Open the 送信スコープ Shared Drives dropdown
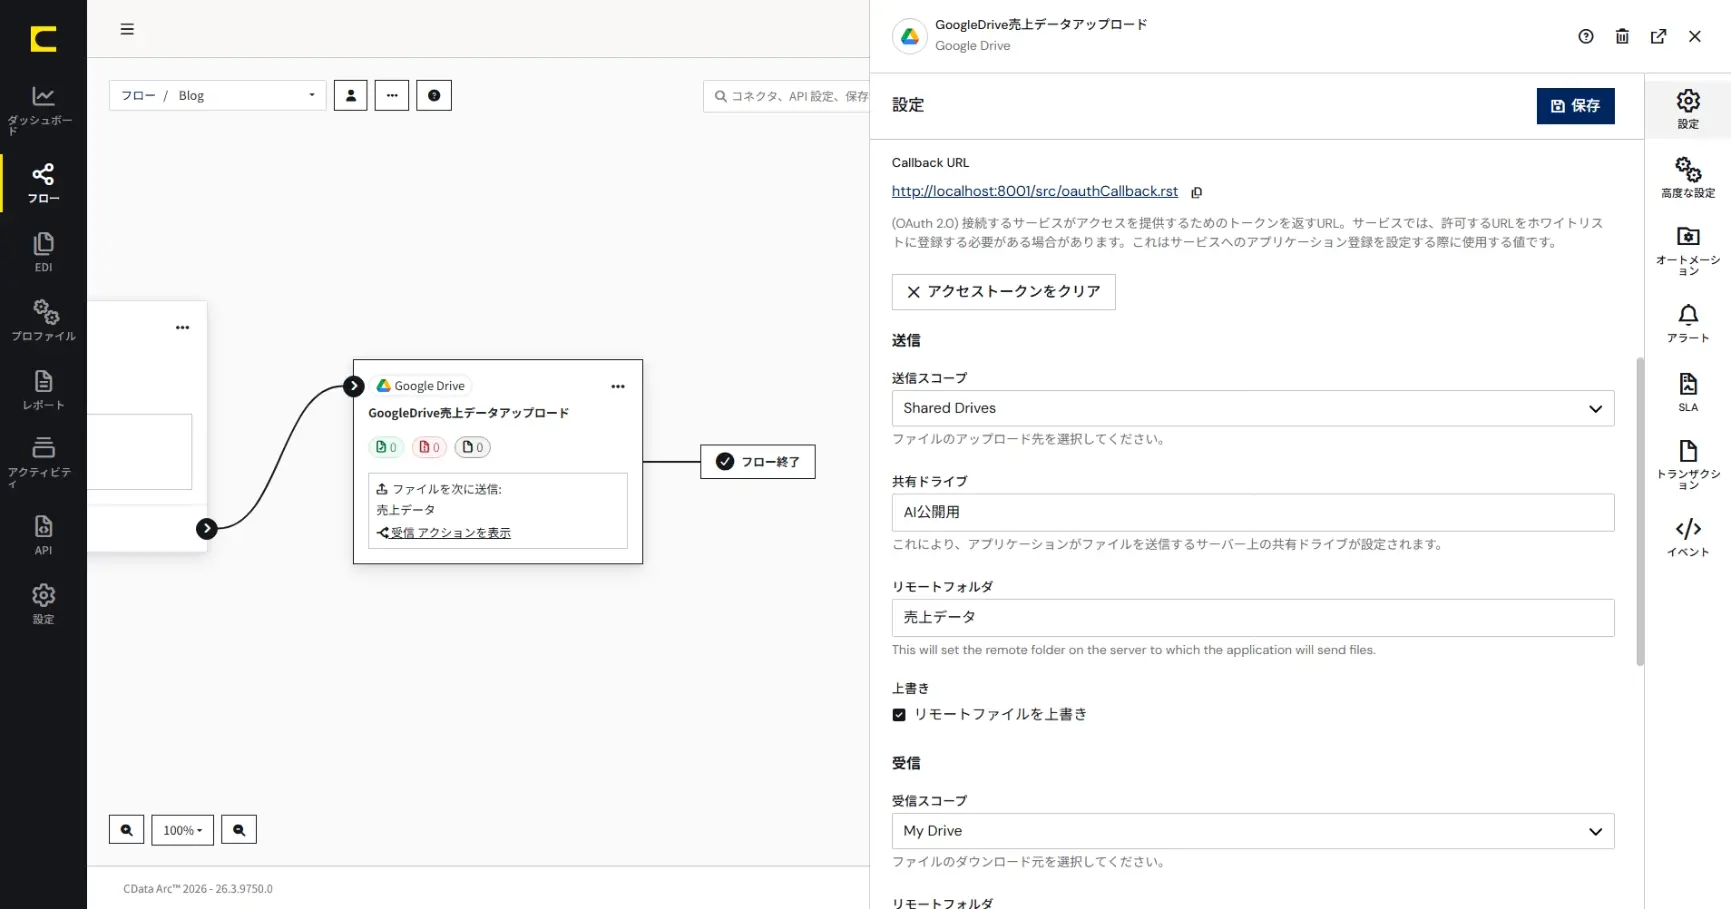1731x909 pixels. tap(1252, 408)
